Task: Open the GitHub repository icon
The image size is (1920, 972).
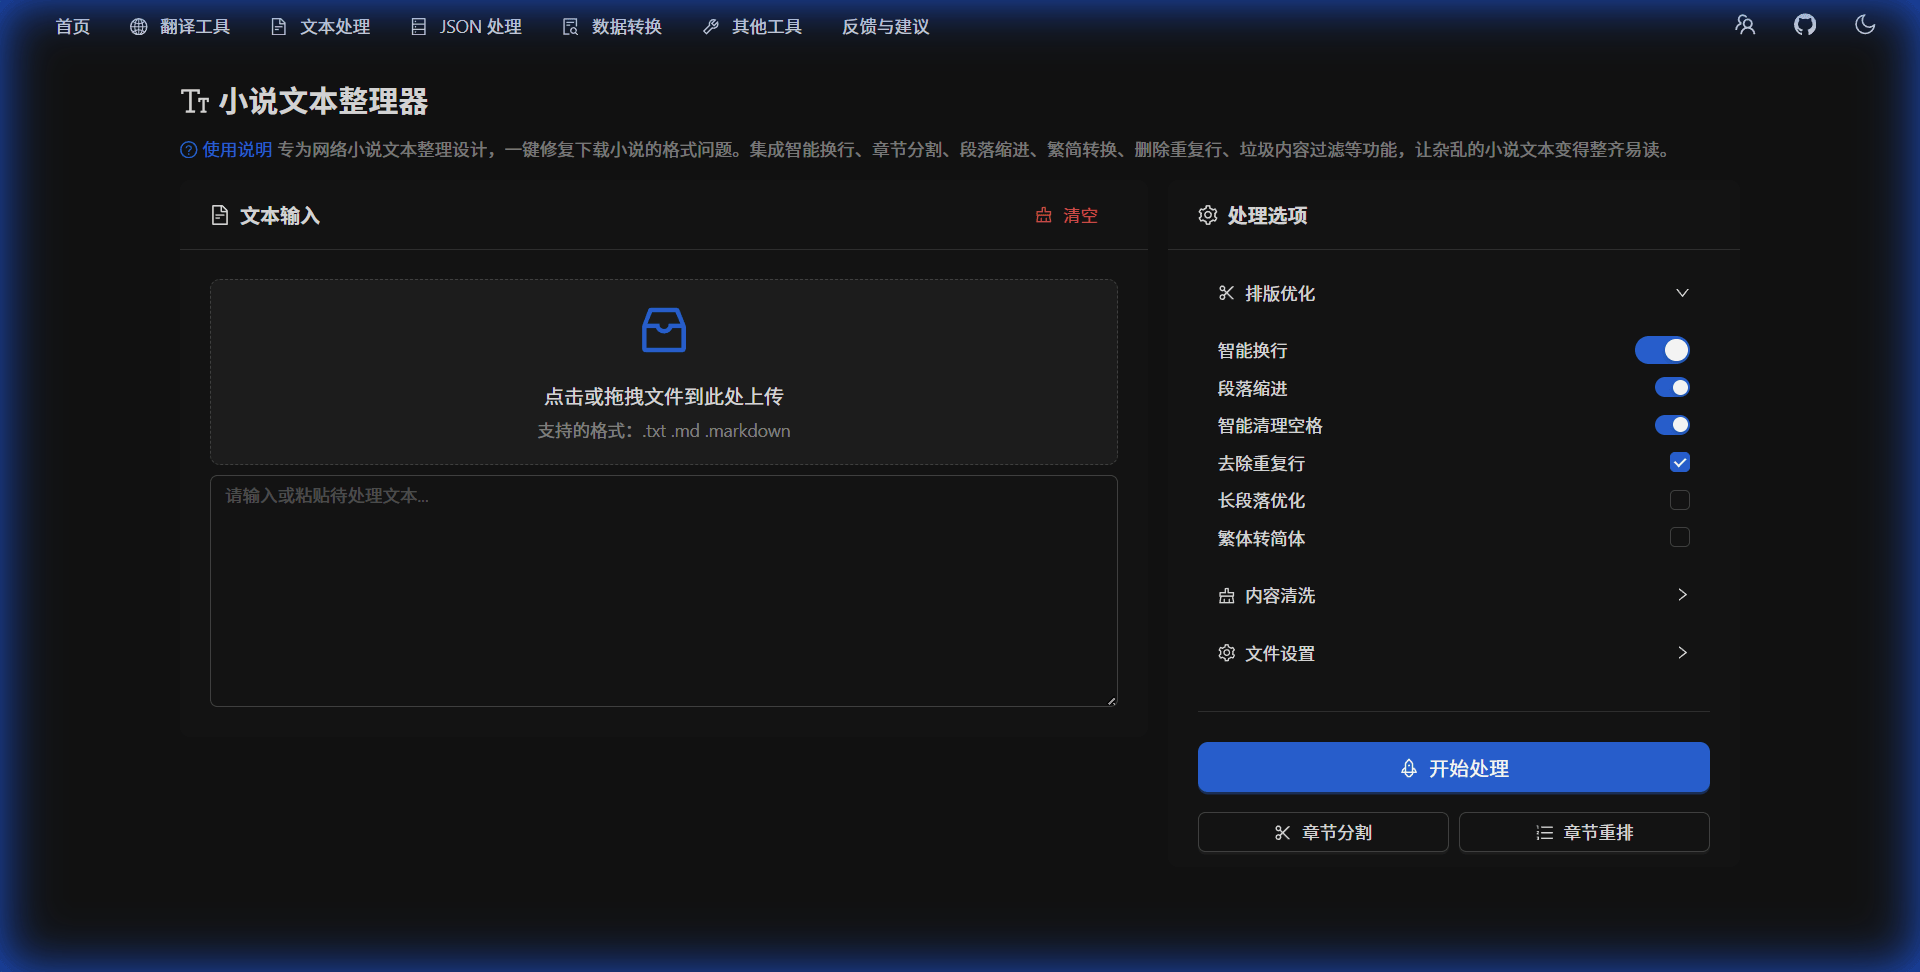Action: click(x=1805, y=24)
